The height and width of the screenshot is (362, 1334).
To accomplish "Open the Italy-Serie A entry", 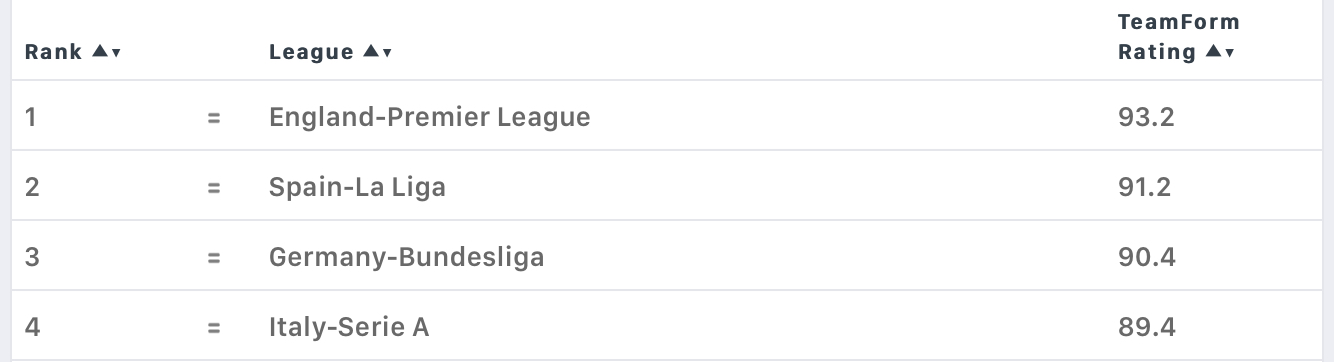I will tap(349, 327).
